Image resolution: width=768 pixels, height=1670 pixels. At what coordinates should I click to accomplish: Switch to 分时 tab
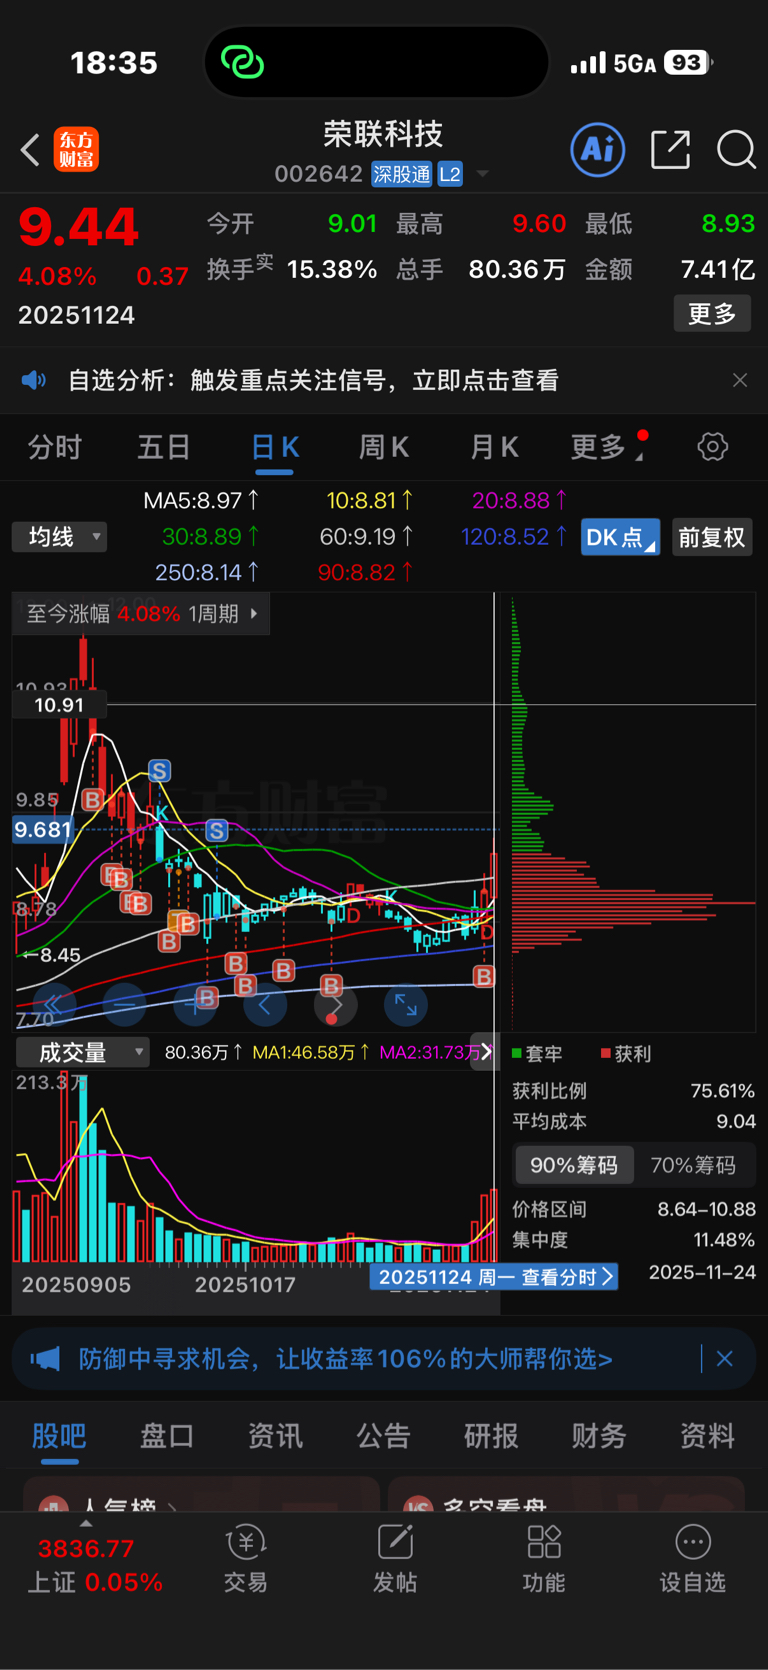click(x=54, y=446)
